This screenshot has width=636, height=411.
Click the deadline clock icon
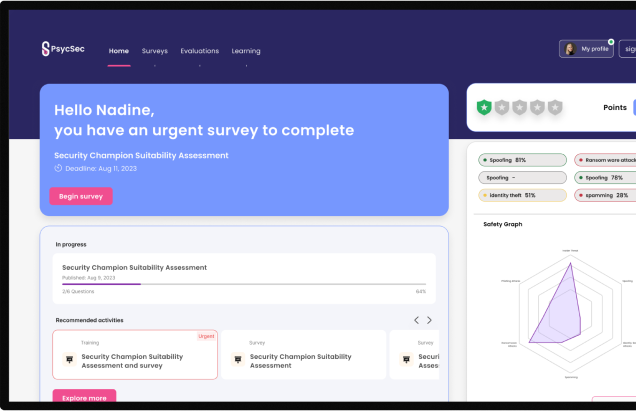pyautogui.click(x=58, y=168)
